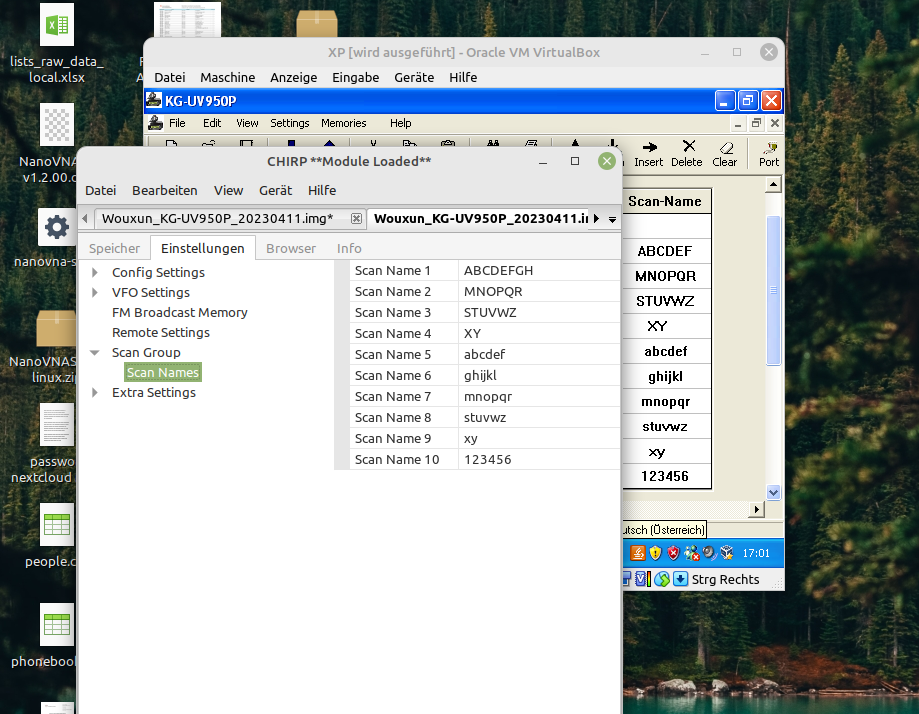The image size is (919, 714).
Task: Expand VFO Settings tree node
Action: click(95, 292)
